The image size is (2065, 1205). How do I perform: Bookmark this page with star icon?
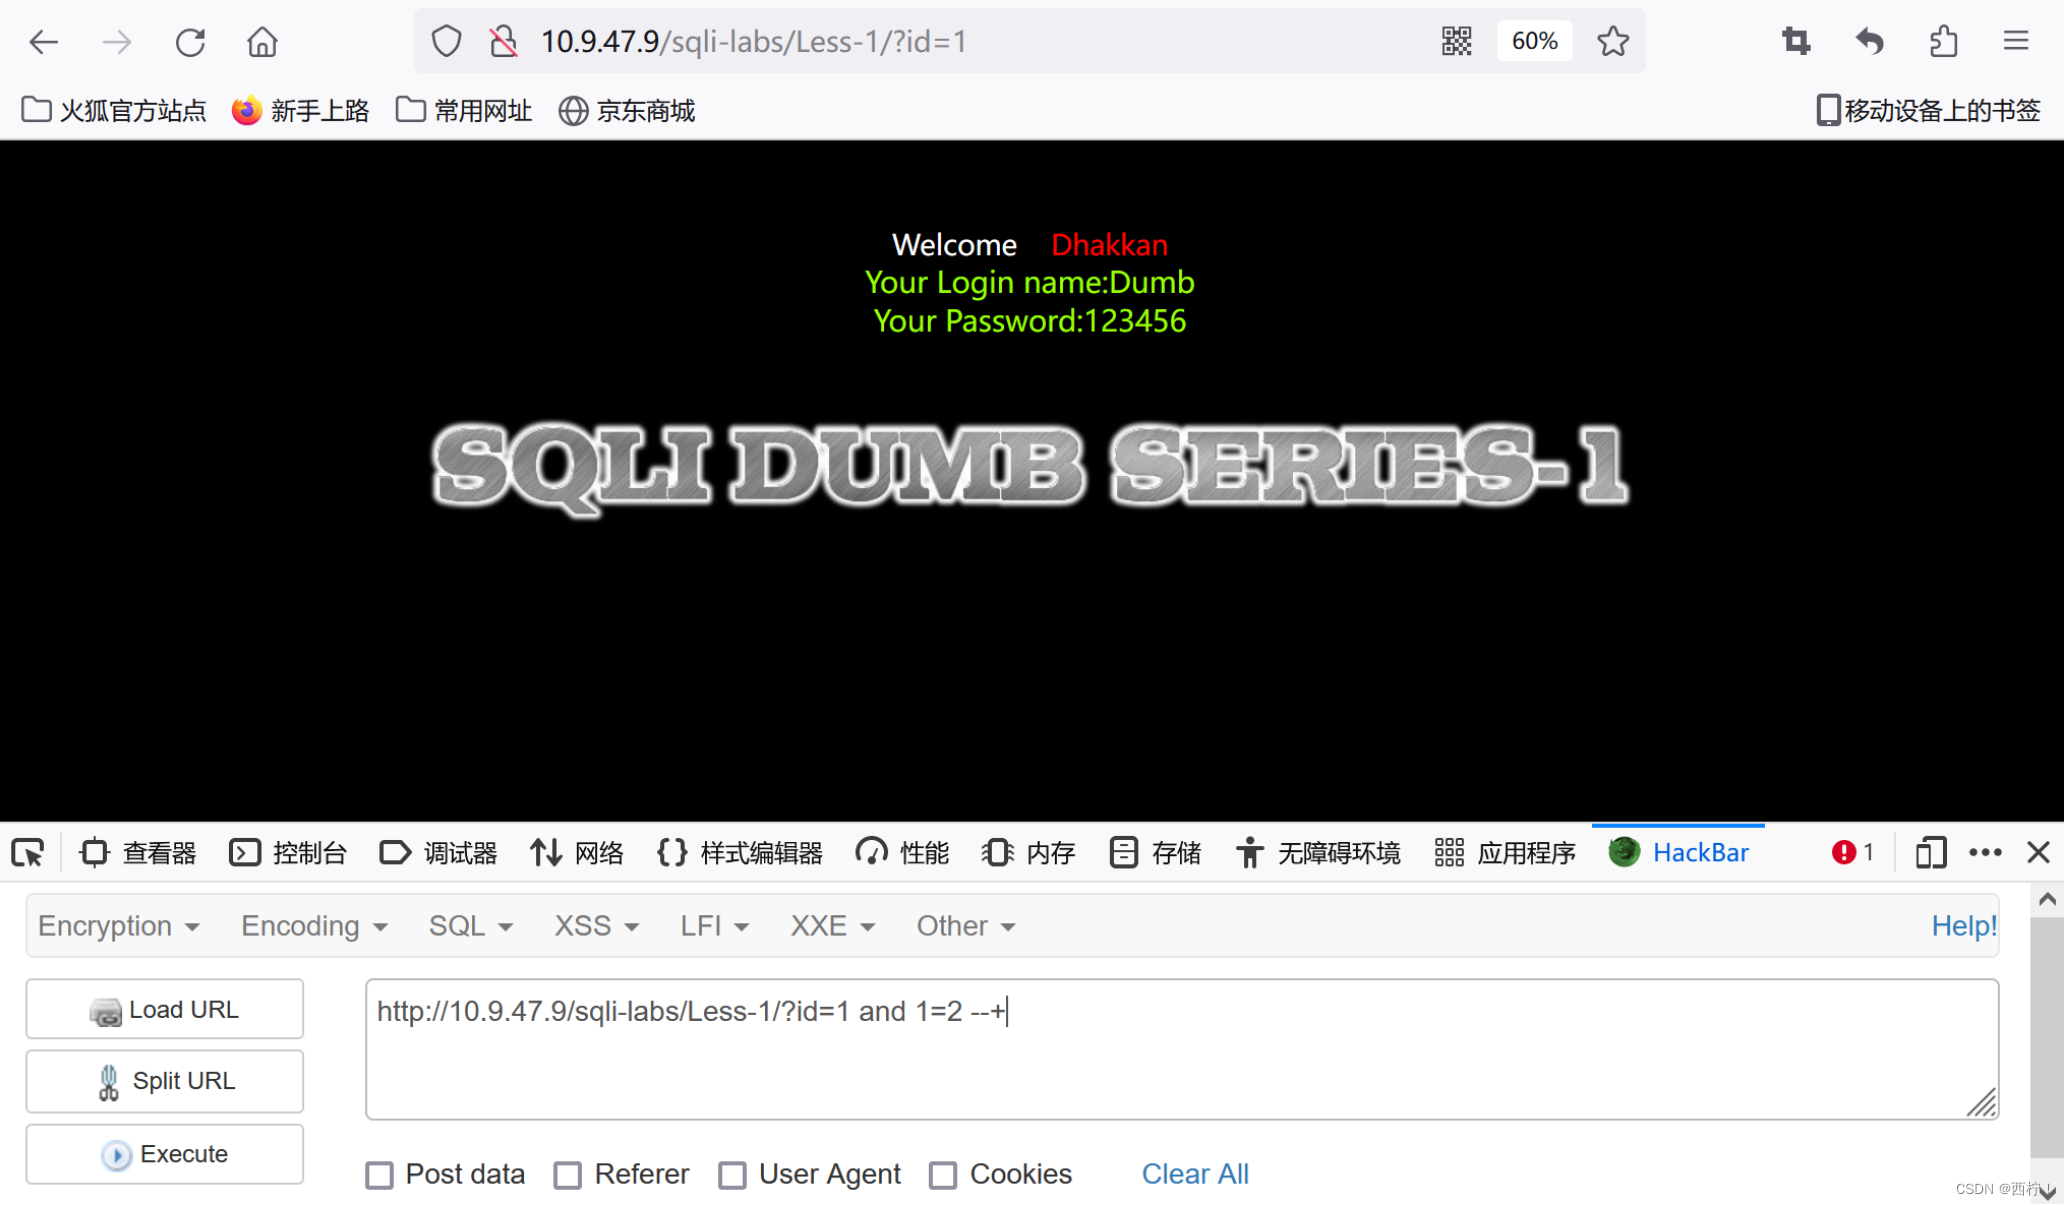1612,42
